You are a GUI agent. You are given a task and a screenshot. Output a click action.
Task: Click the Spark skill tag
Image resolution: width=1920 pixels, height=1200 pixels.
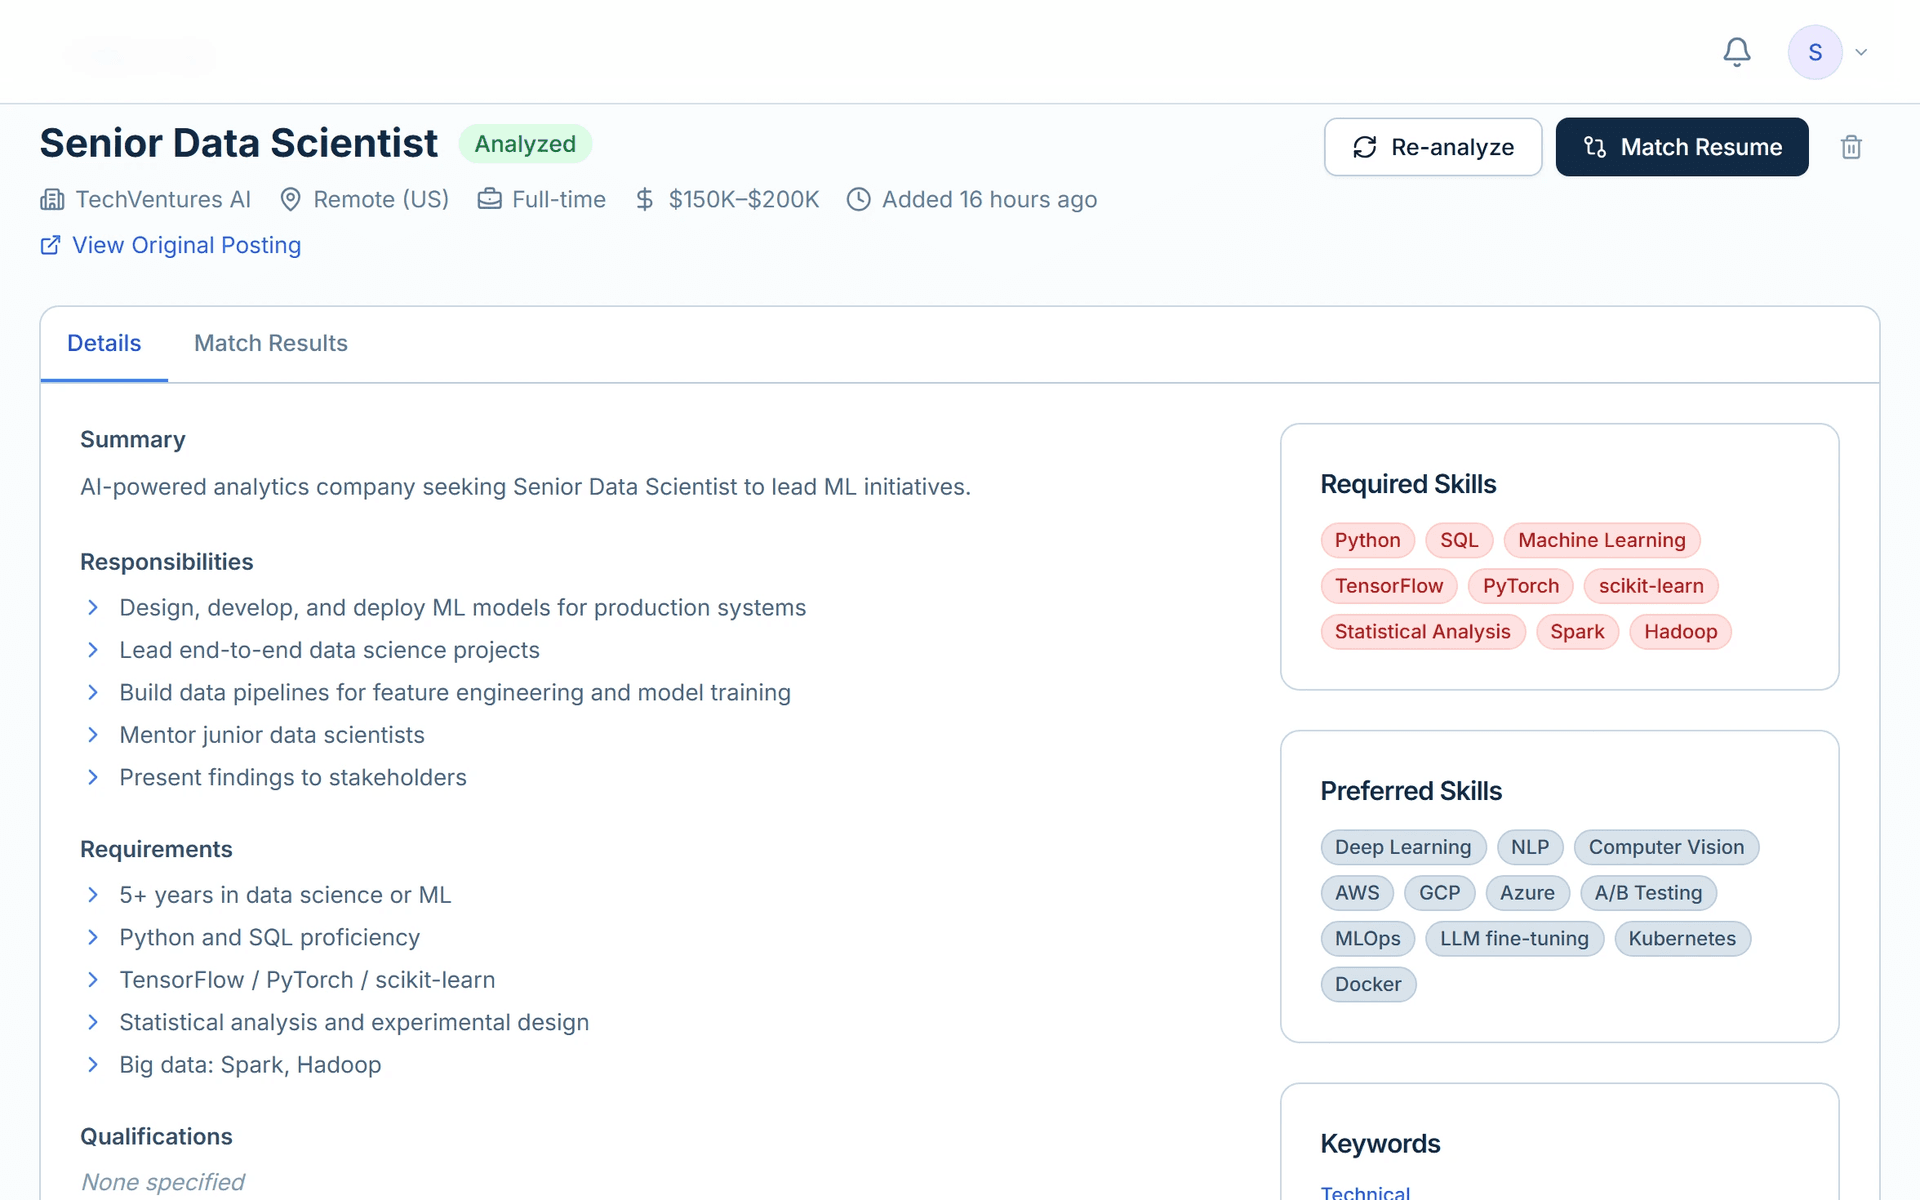pos(1577,632)
